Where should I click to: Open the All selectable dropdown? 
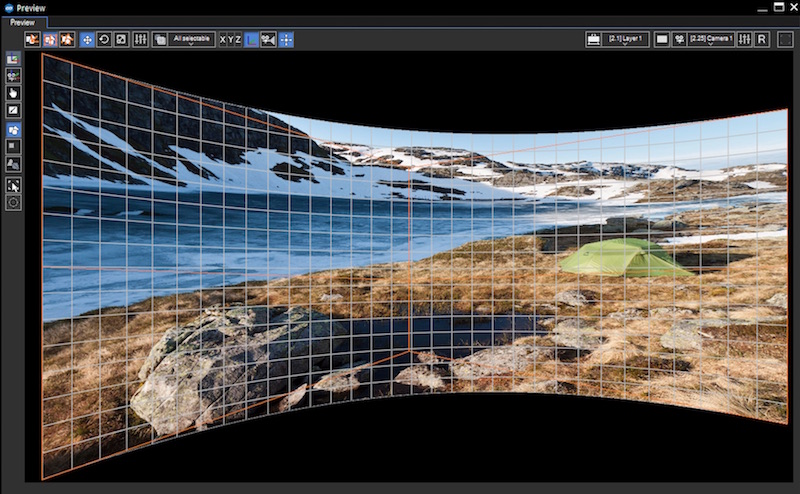tap(190, 39)
